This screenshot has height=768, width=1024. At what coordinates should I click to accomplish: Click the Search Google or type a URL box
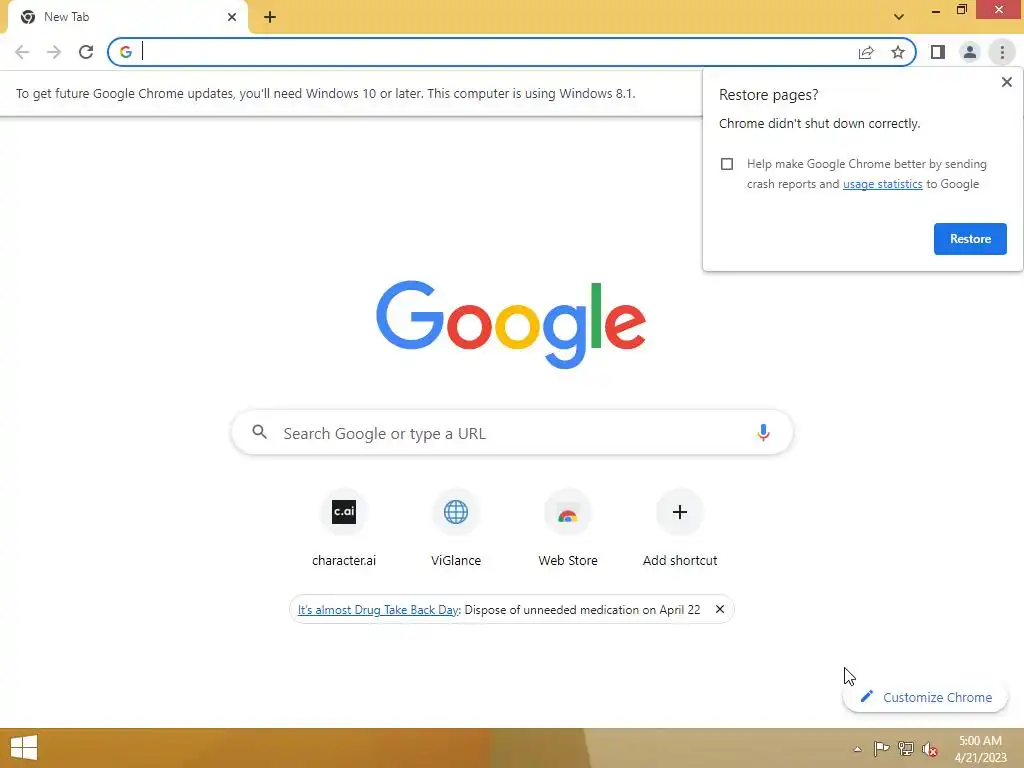pyautogui.click(x=512, y=433)
